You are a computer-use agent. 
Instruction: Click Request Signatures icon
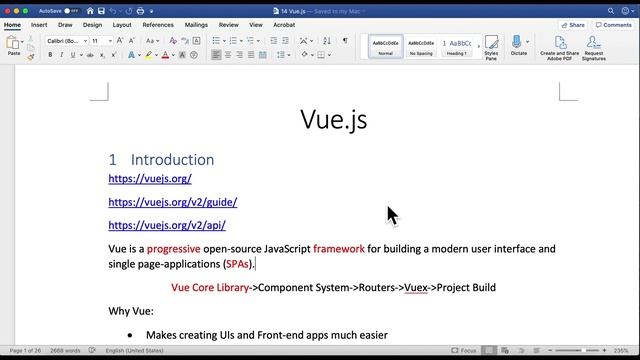593,48
